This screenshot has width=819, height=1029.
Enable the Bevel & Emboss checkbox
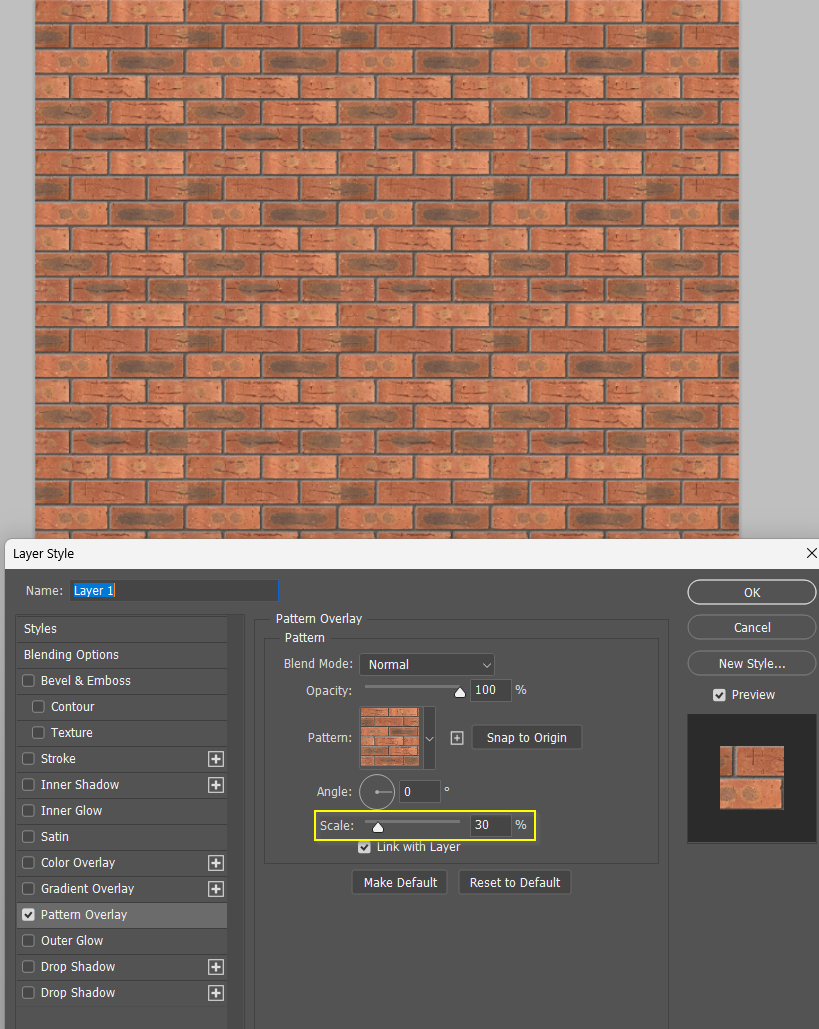[x=28, y=680]
